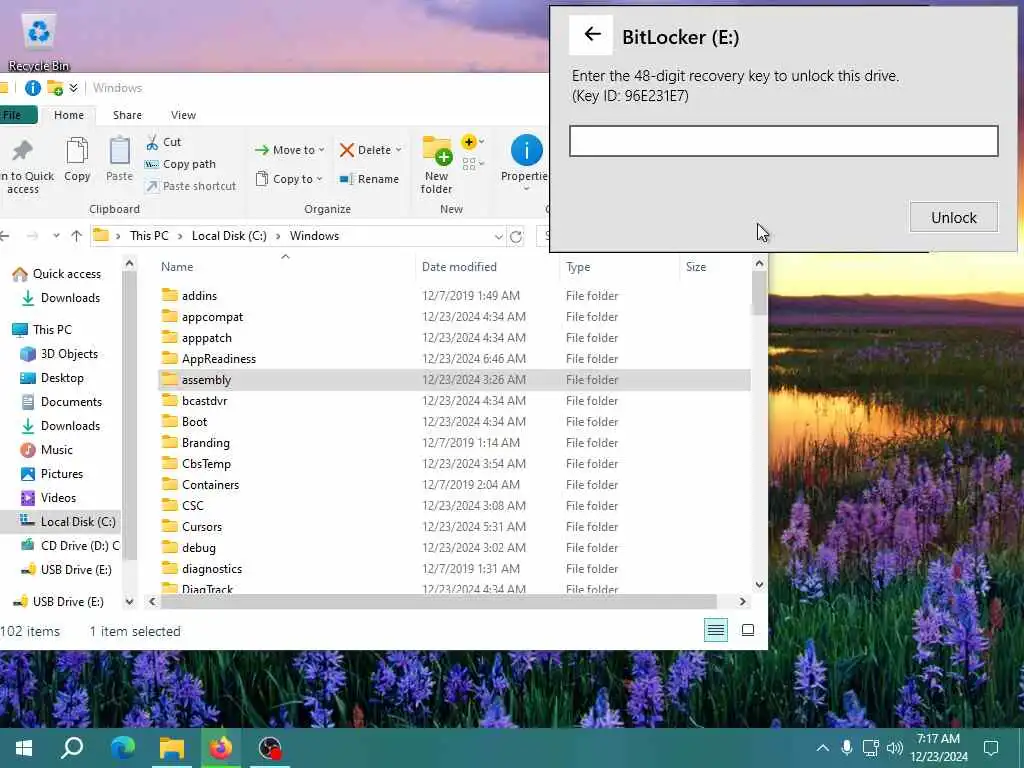Select CD Drive (D:) in navigation pane

tap(80, 546)
